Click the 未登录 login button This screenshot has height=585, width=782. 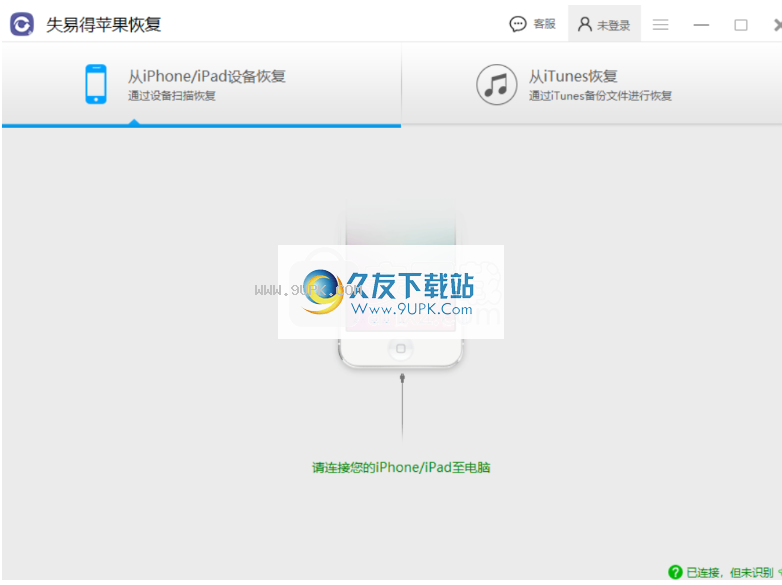click(604, 24)
